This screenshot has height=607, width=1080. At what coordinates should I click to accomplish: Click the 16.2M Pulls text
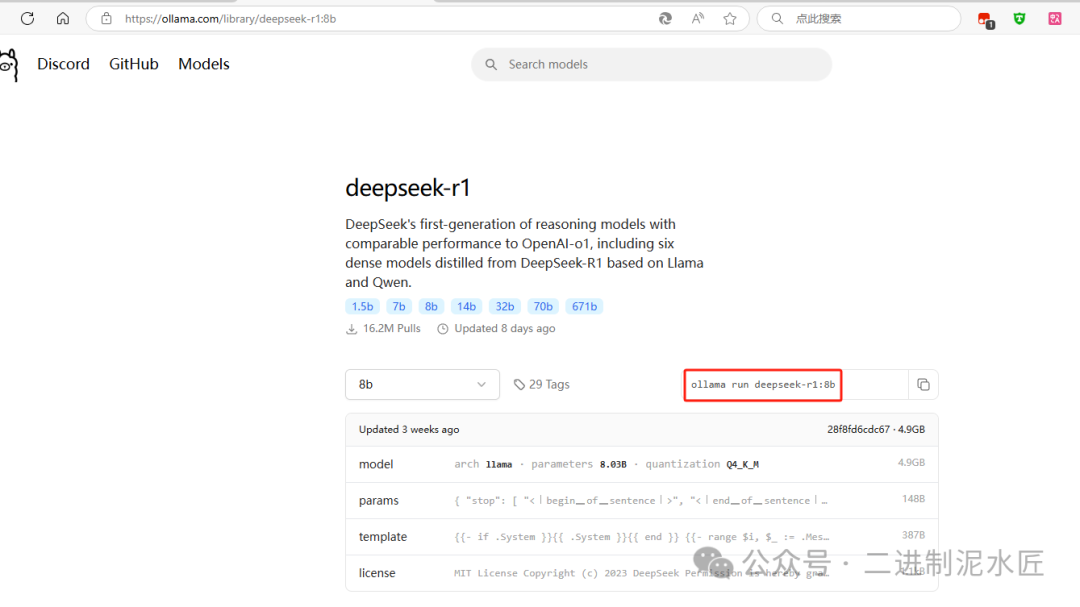coord(391,329)
